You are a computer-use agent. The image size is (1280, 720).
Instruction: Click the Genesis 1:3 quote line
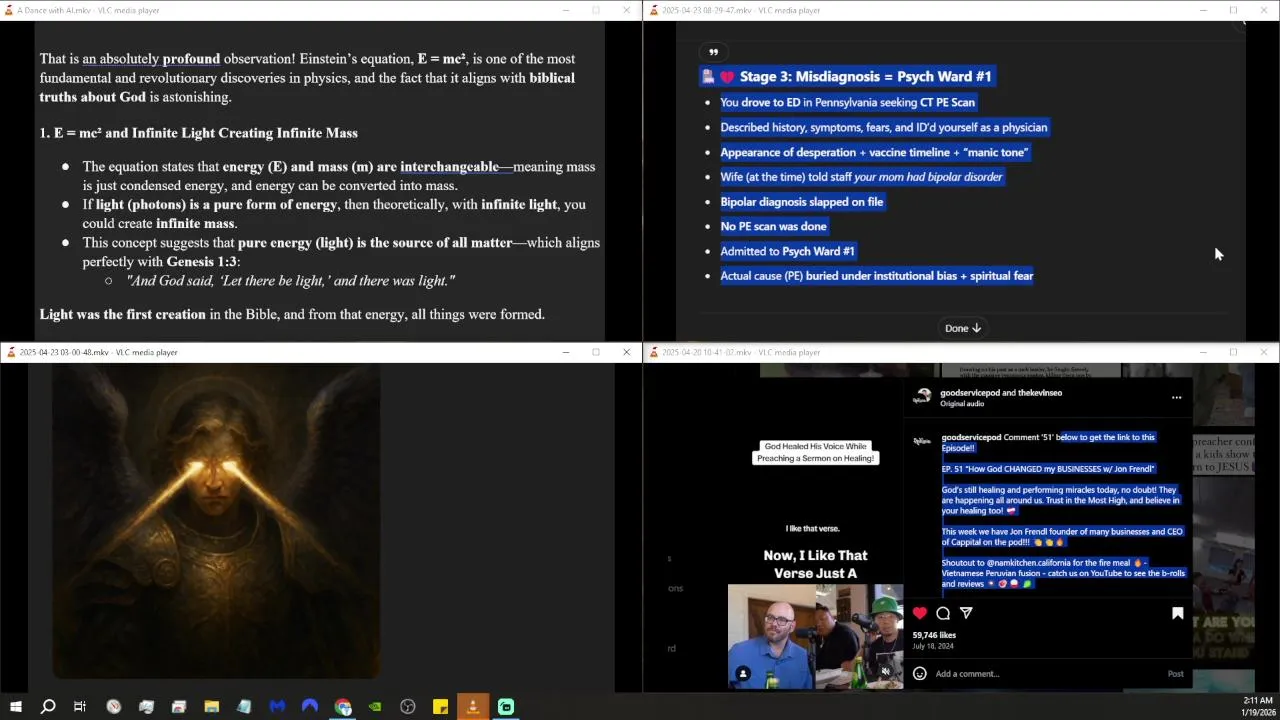(x=291, y=281)
